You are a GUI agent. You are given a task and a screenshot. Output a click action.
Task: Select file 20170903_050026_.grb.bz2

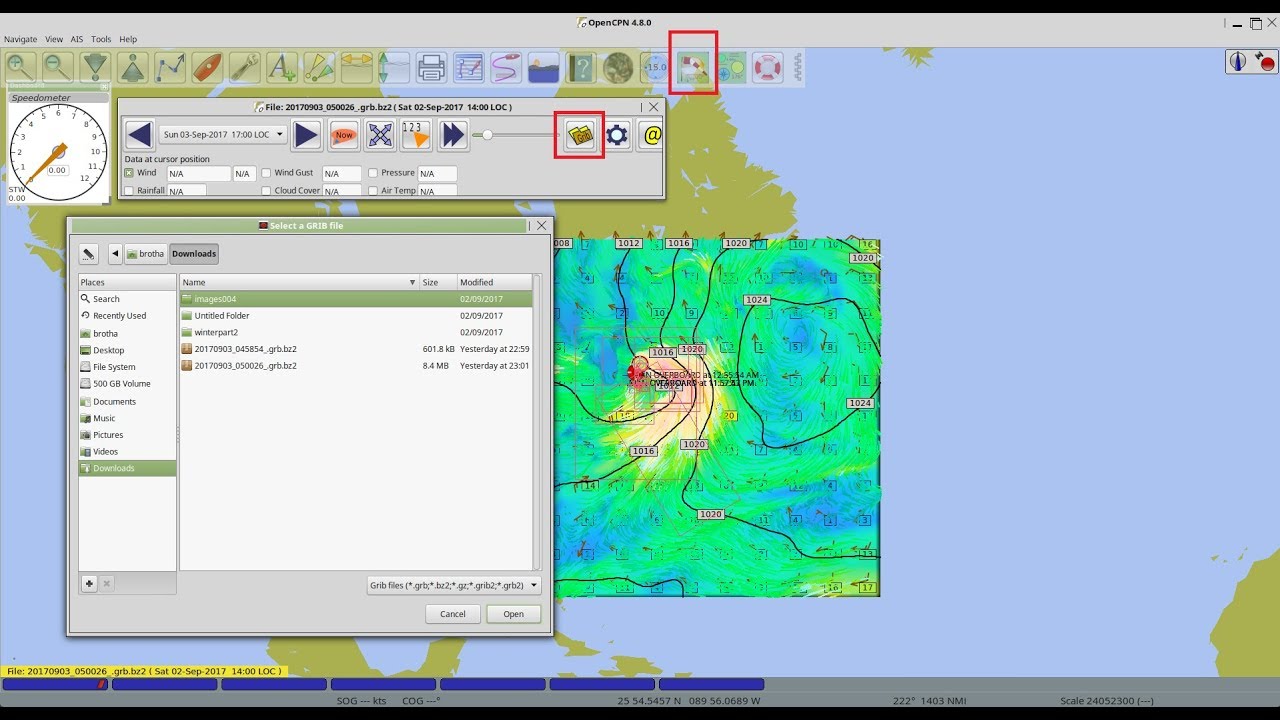[355, 366]
